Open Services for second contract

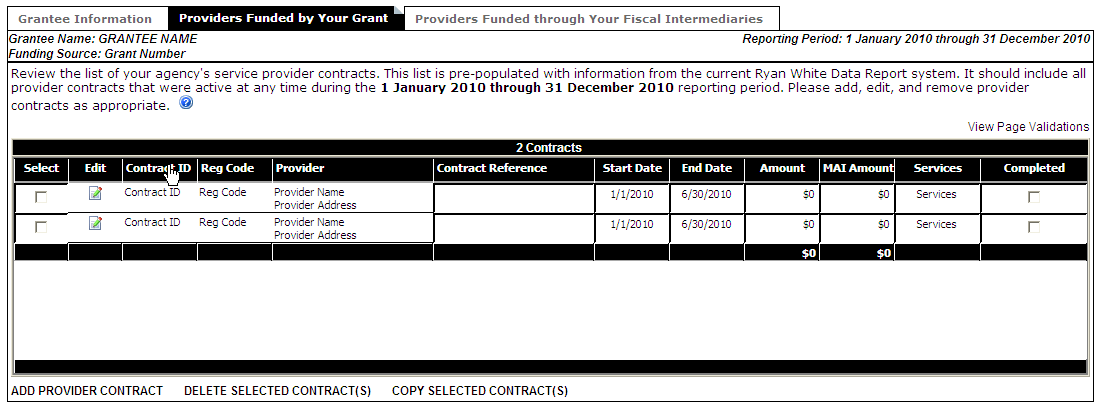point(936,225)
